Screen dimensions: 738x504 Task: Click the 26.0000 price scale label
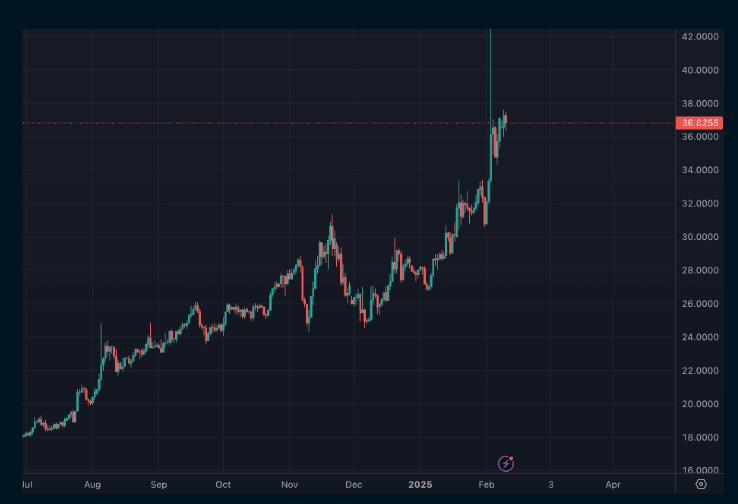(x=700, y=304)
